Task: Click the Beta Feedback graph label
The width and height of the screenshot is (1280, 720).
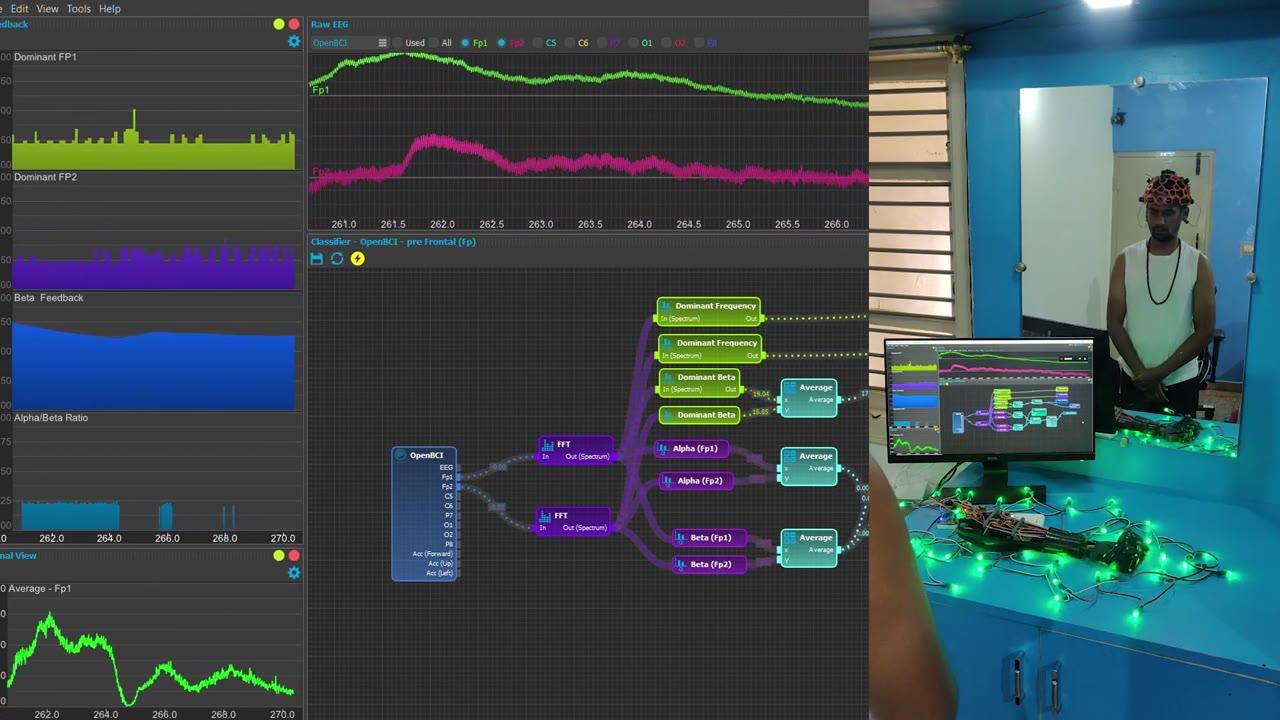Action: tap(49, 298)
